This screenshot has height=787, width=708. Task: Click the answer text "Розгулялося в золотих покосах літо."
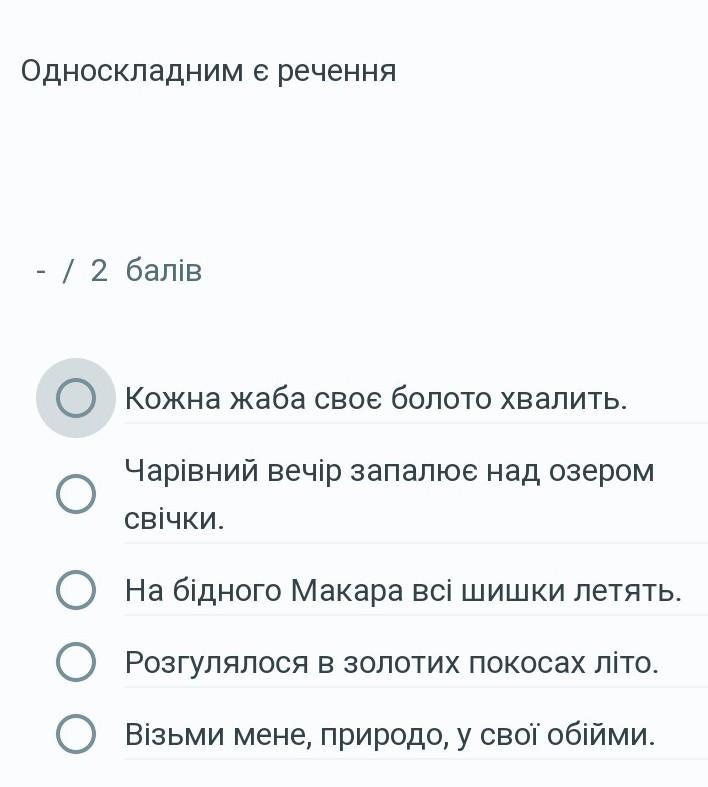pyautogui.click(x=391, y=663)
